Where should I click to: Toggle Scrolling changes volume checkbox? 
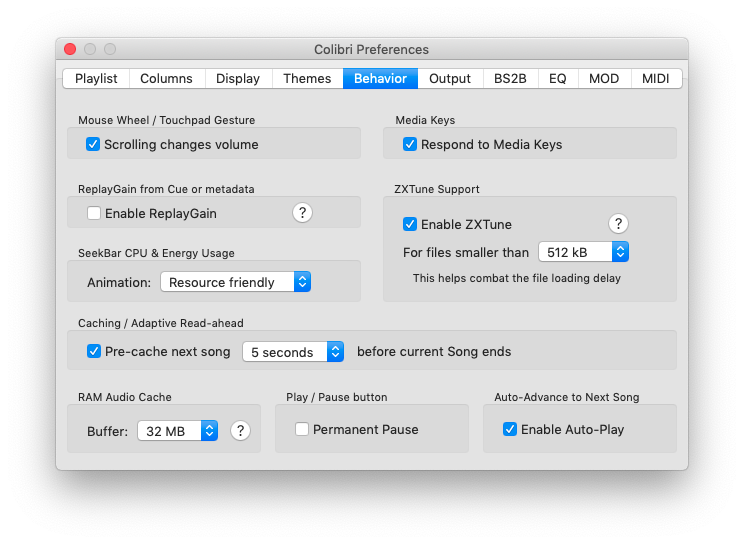(93, 144)
